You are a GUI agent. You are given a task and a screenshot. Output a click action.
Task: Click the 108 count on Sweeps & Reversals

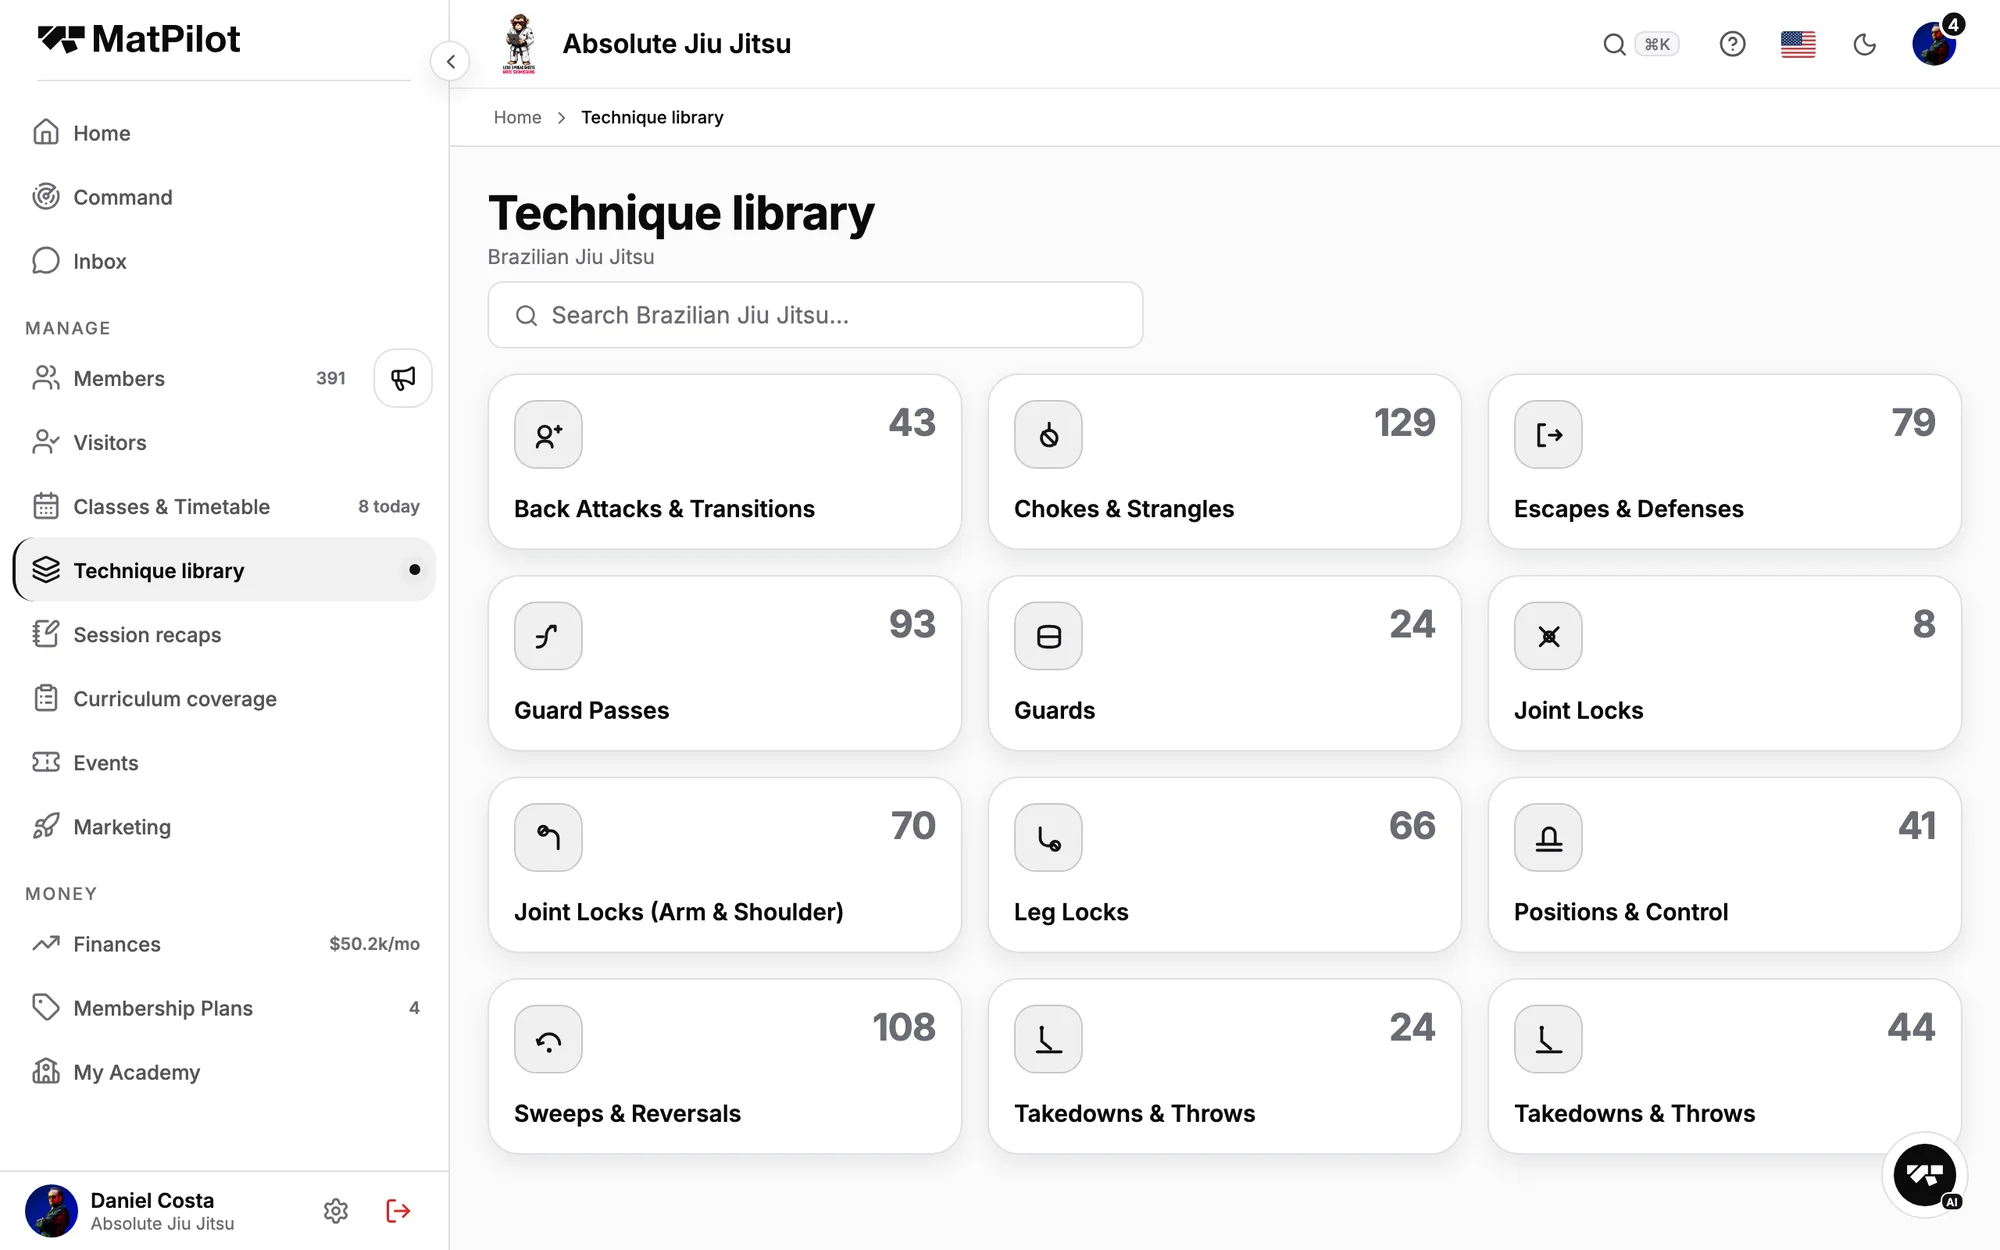click(x=904, y=1027)
